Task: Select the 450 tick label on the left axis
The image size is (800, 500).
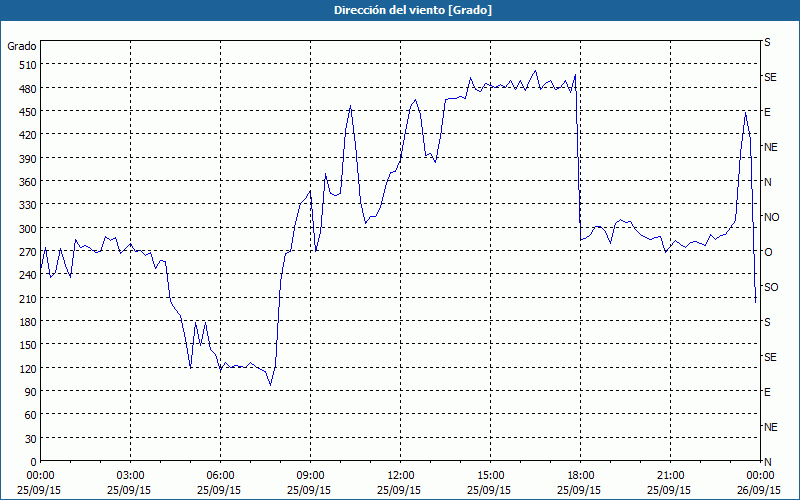Action: (28, 111)
